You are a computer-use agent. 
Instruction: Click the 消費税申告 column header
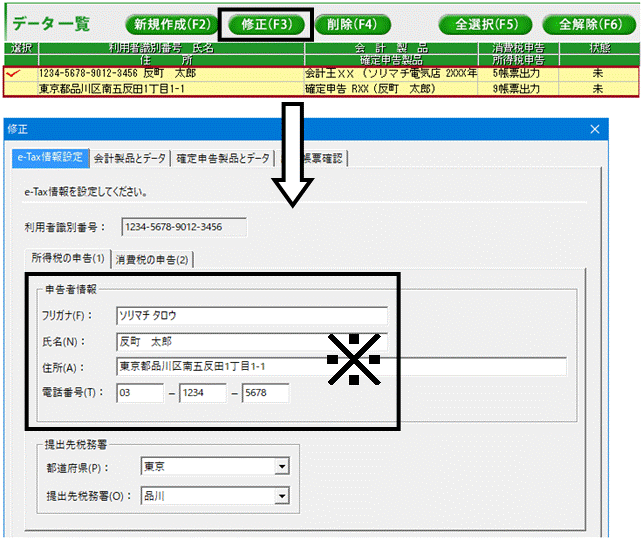tap(518, 48)
